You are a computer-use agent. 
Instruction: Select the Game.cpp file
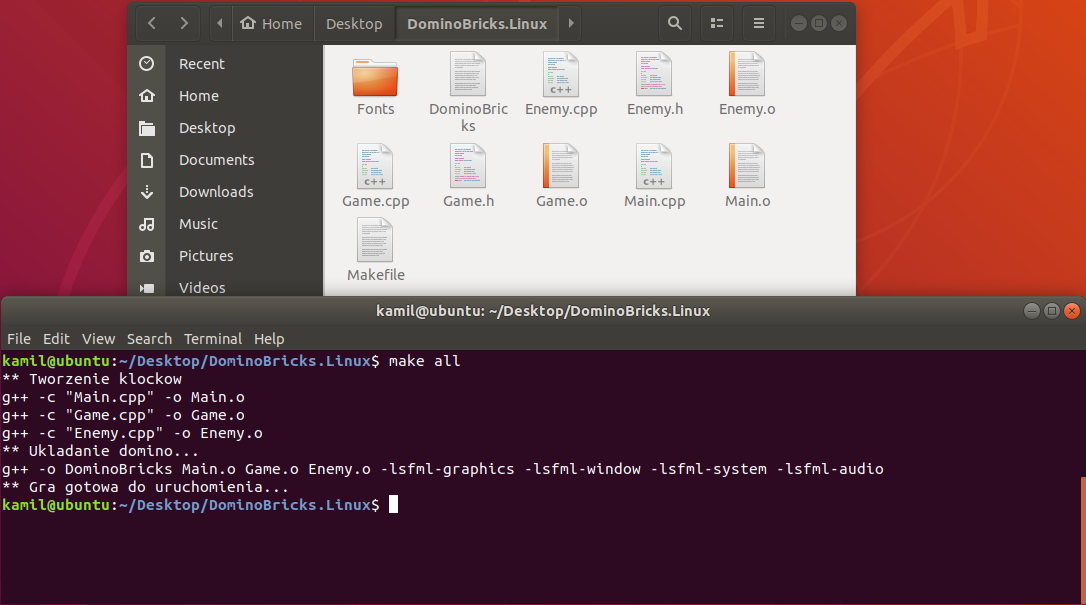[x=375, y=176]
